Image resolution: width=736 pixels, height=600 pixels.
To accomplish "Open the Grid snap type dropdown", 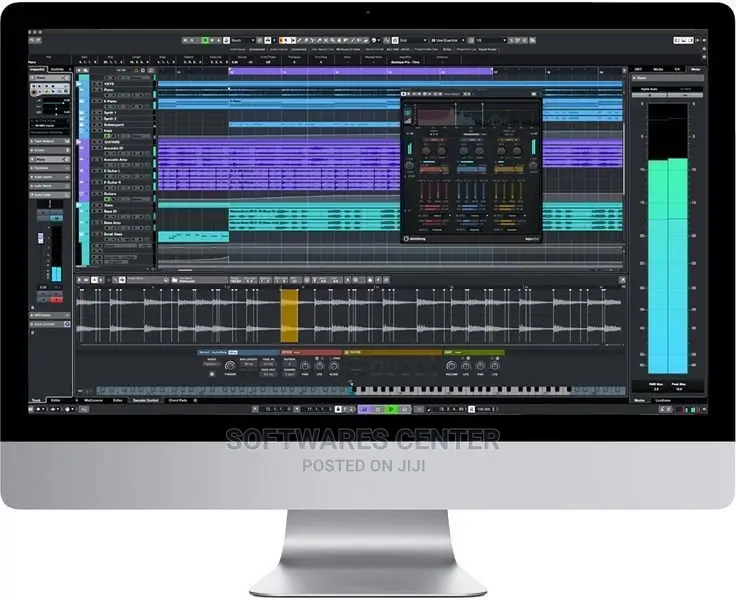I will (x=412, y=40).
